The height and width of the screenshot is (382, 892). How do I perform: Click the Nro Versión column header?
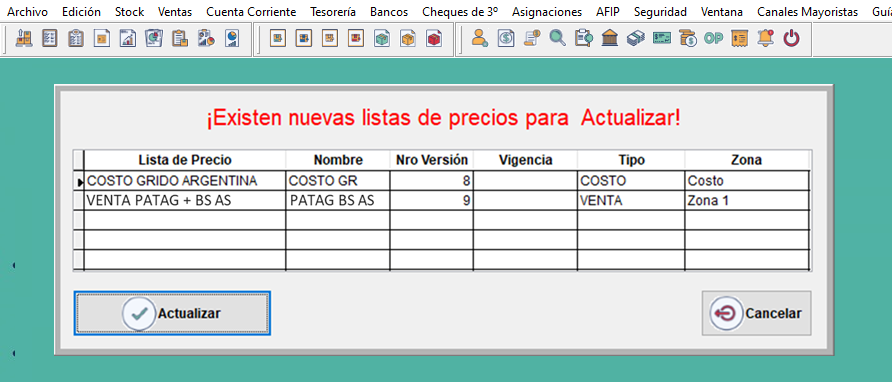[x=432, y=160]
